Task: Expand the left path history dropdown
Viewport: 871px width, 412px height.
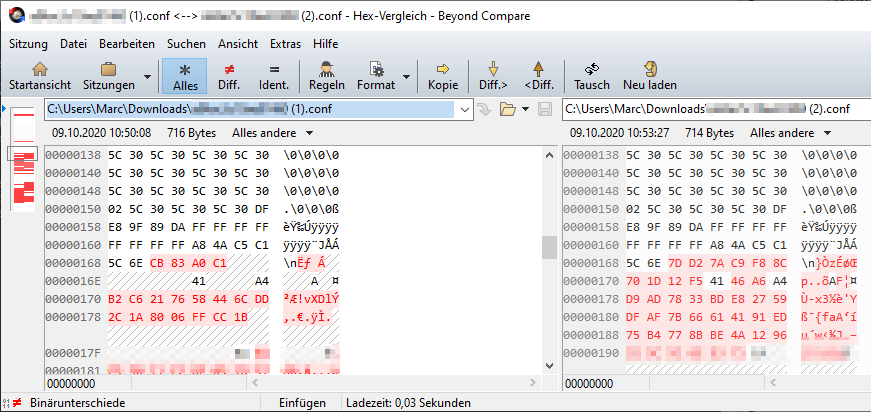Action: point(465,109)
